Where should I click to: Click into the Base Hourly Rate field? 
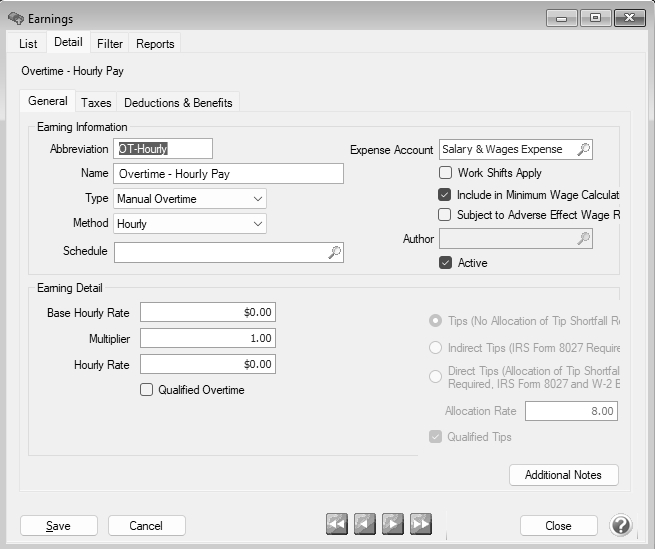[x=207, y=313]
